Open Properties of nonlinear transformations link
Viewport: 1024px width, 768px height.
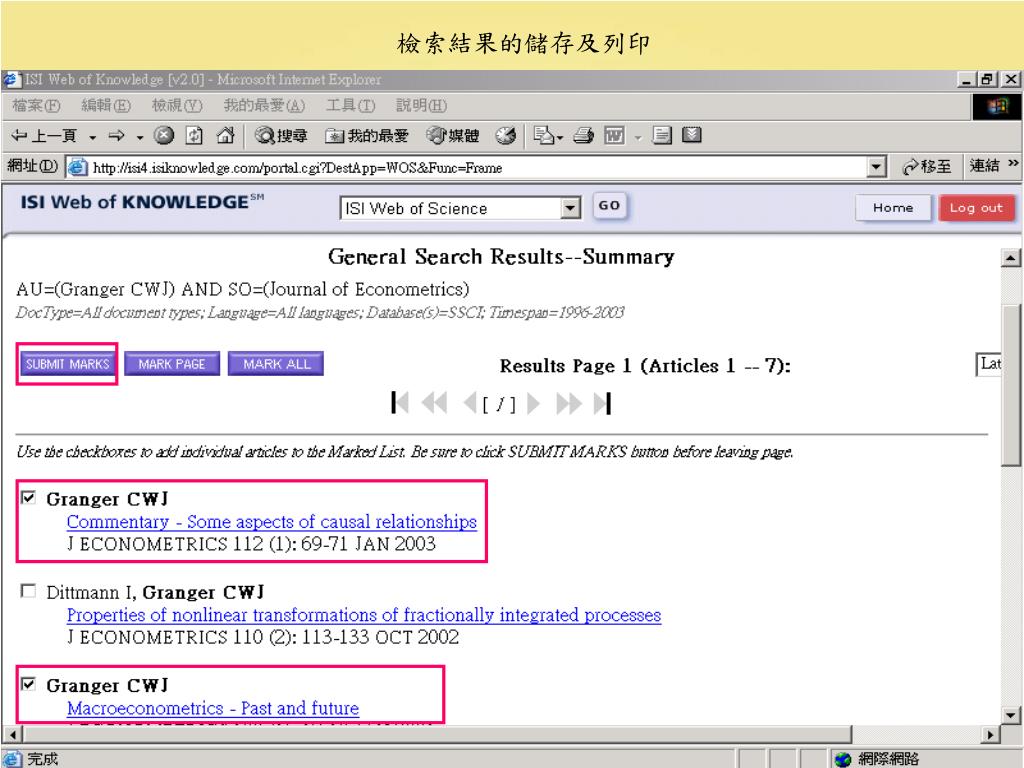364,615
